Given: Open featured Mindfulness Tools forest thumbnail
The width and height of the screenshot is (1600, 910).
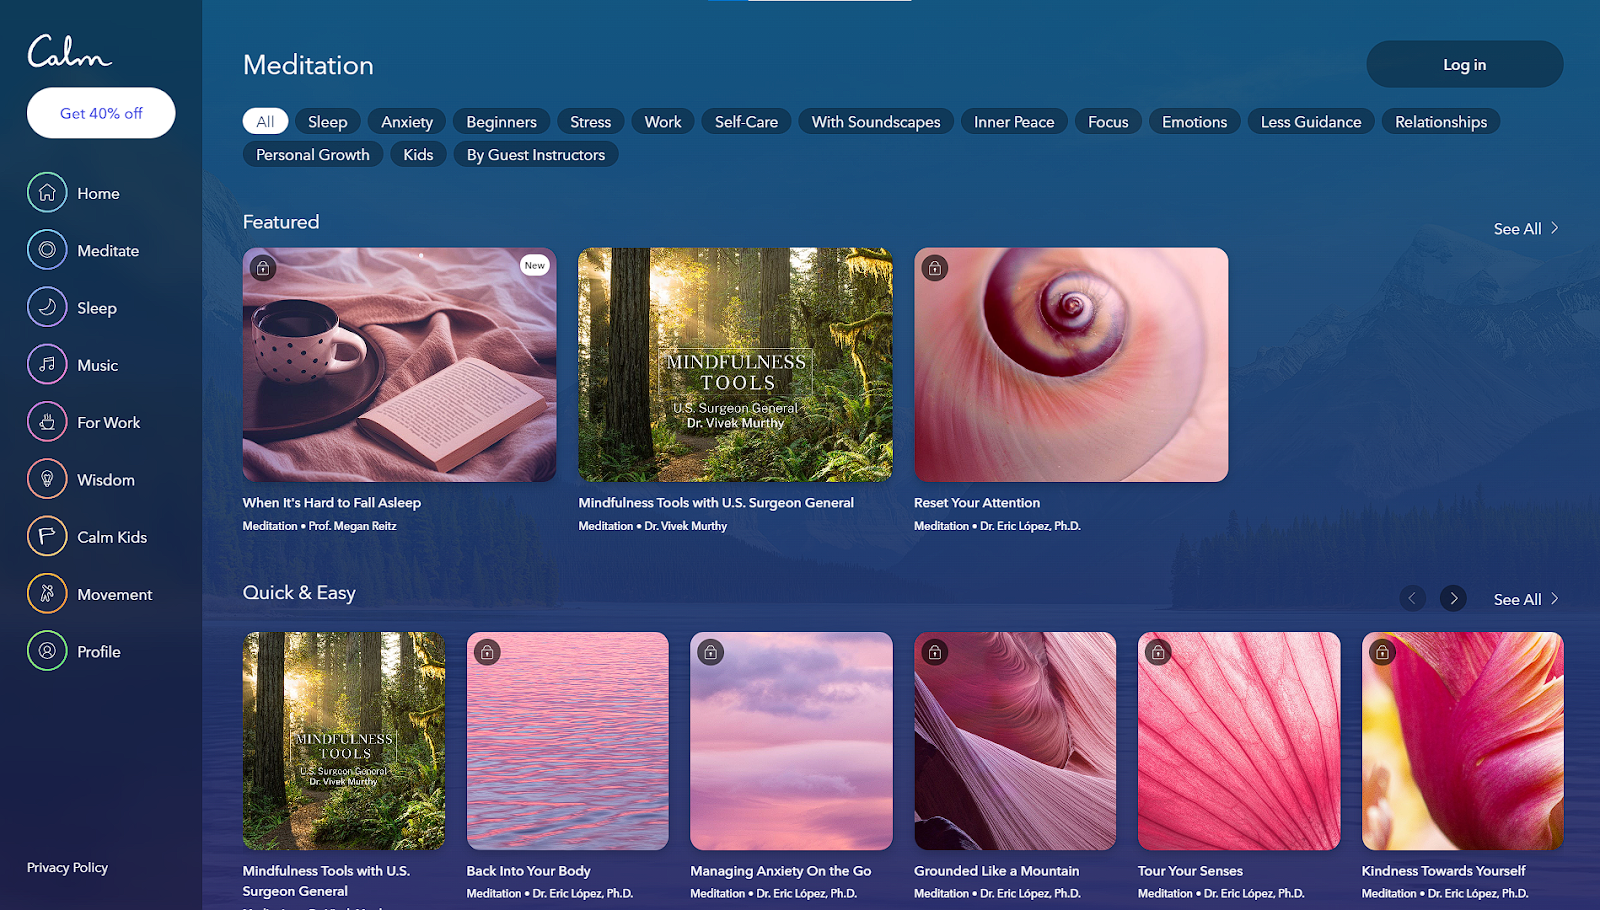Looking at the screenshot, I should click(x=735, y=365).
